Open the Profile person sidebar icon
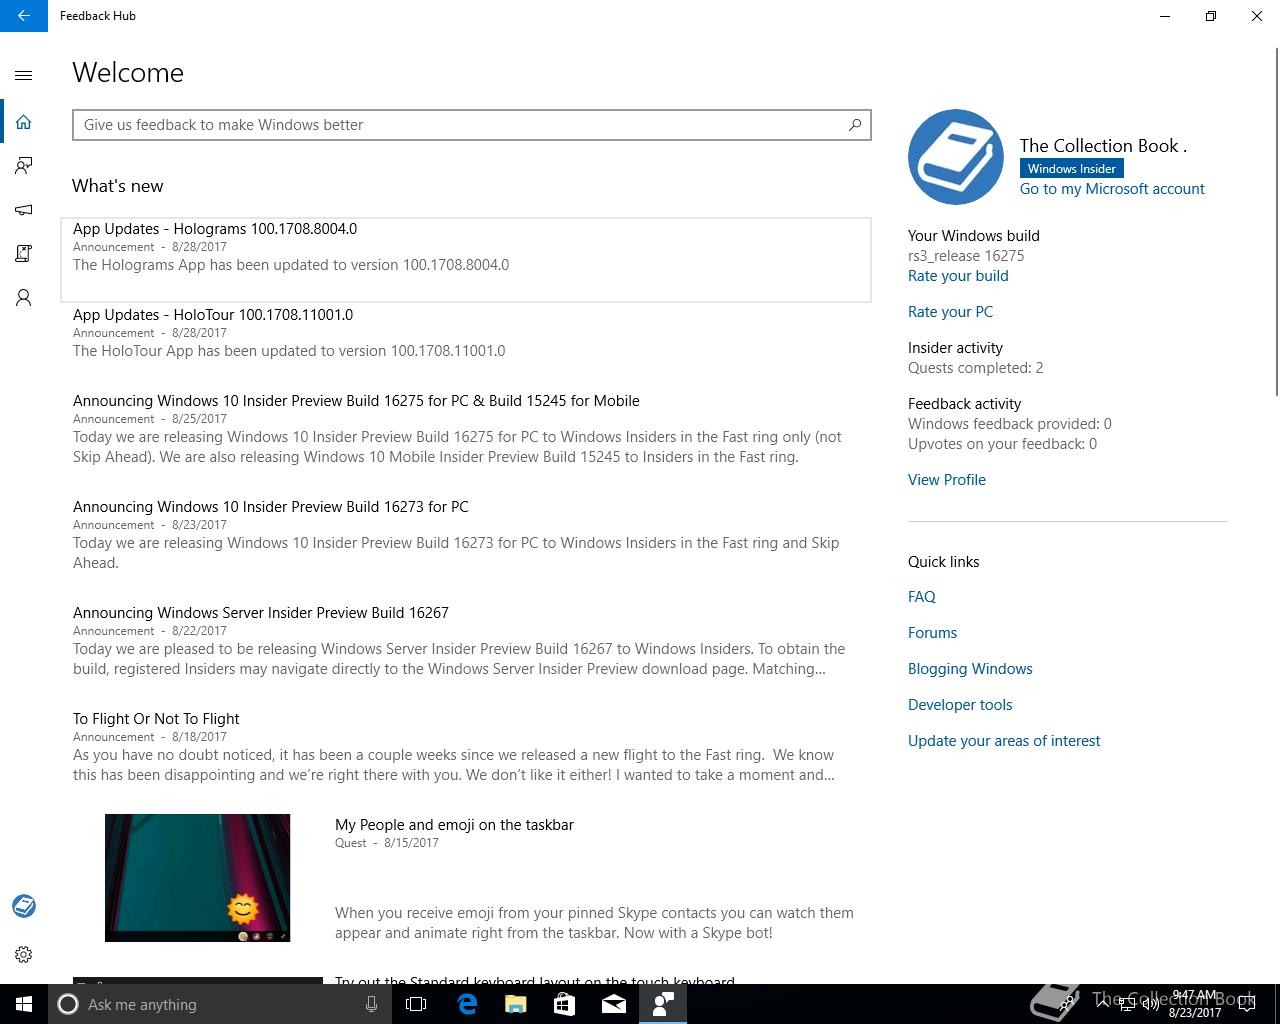1280x1024 pixels. (24, 298)
